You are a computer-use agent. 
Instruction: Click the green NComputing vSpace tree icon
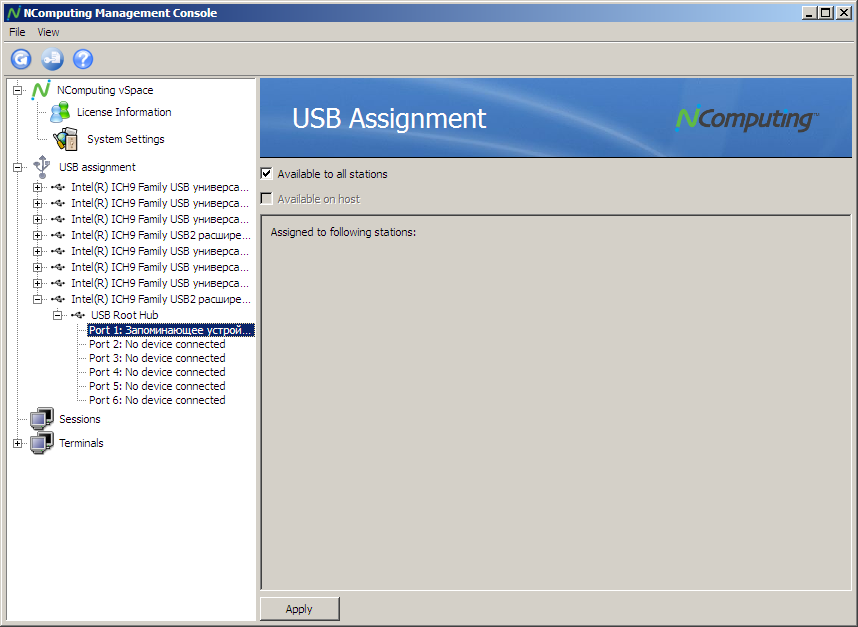pos(41,90)
